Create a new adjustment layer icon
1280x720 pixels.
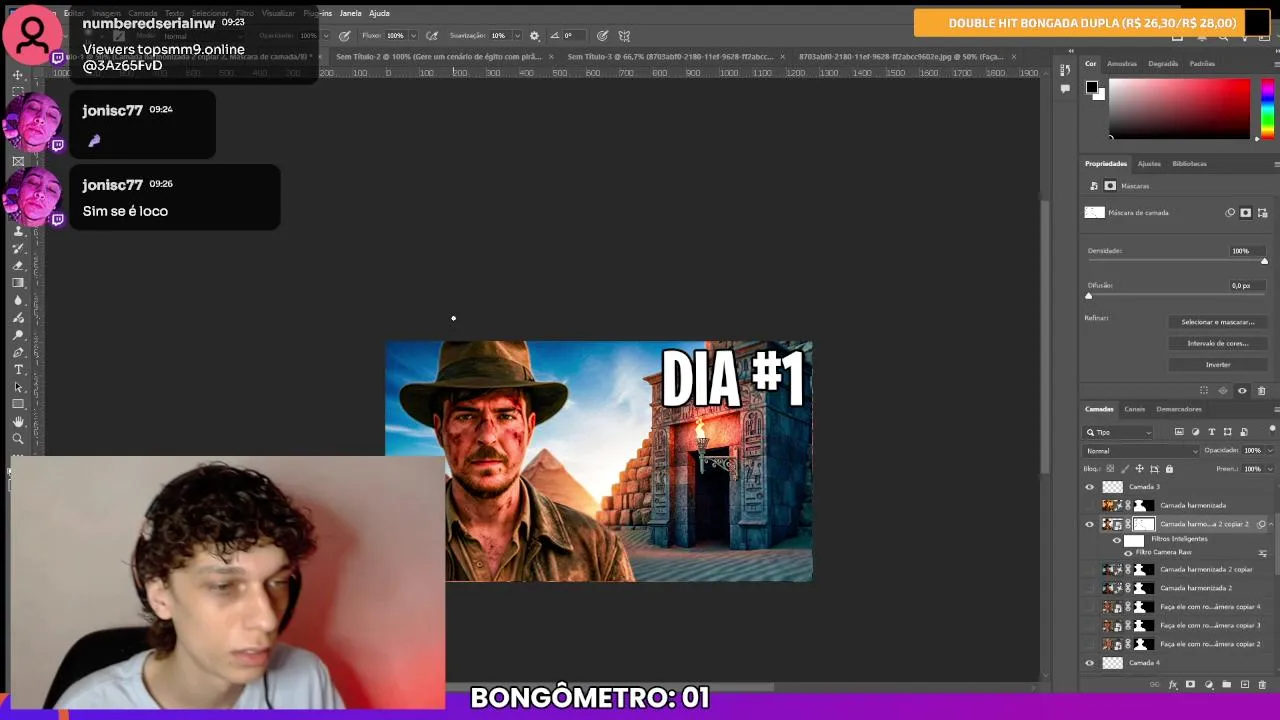tap(1209, 685)
